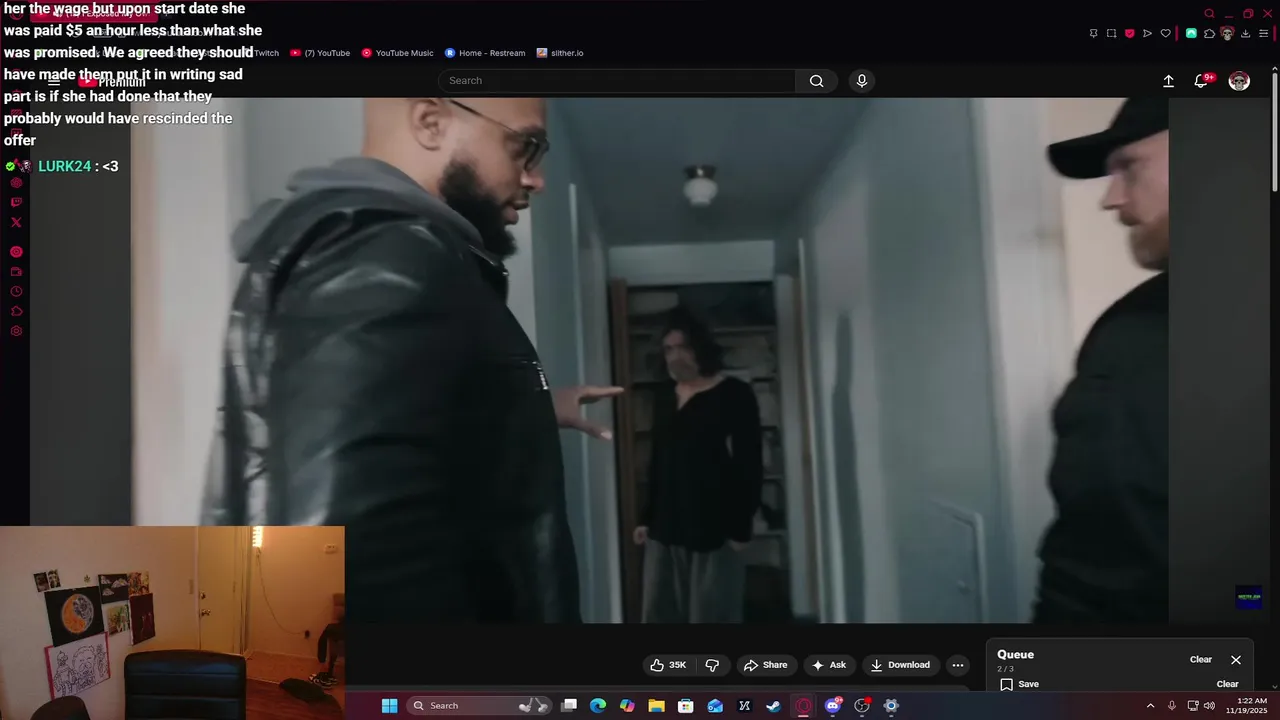Open YouTube account avatar menu
Viewport: 1280px width, 720px height.
point(1239,81)
